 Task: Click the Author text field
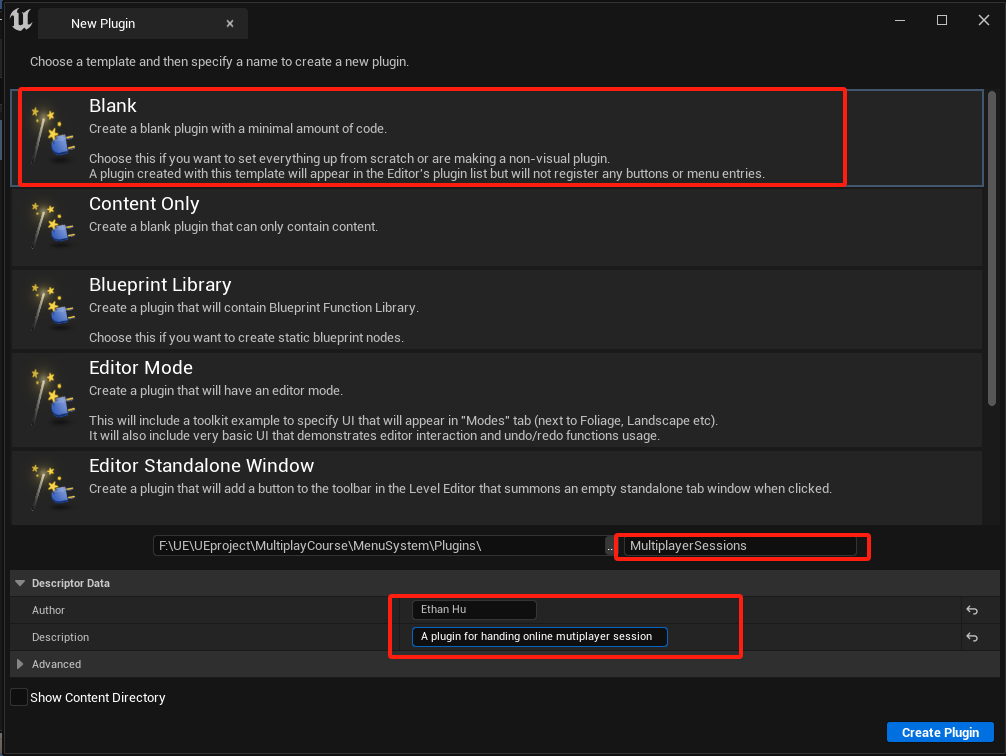474,610
